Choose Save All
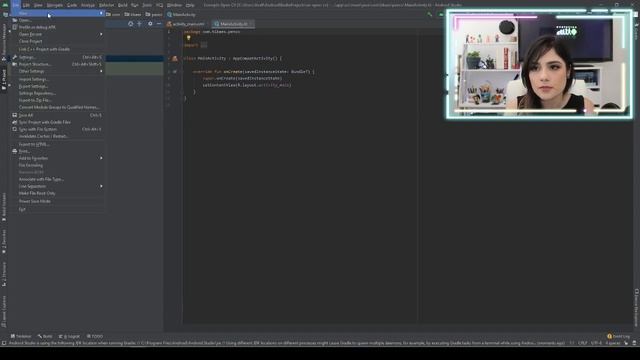This screenshot has width=640, height=360. (x=58, y=115)
